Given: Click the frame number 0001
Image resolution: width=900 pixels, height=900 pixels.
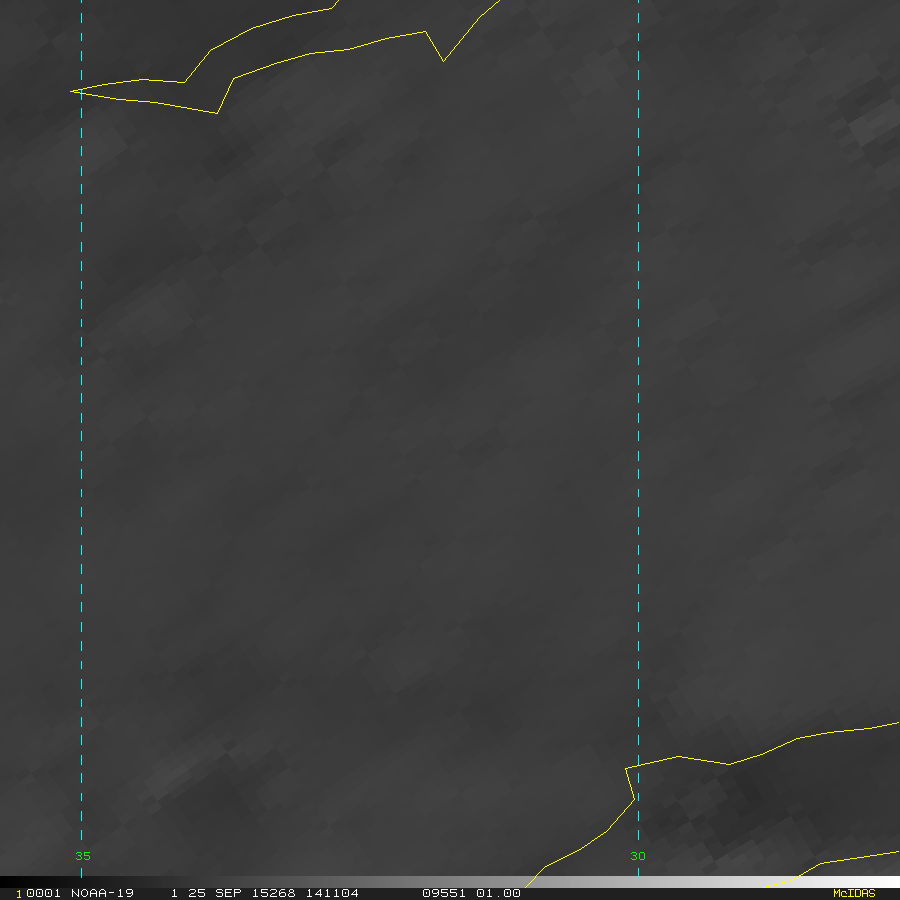Looking at the screenshot, I should tap(44, 893).
